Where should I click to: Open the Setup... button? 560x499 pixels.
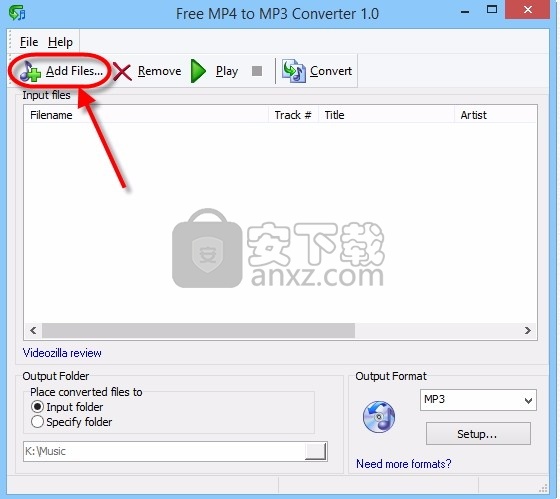[478, 434]
